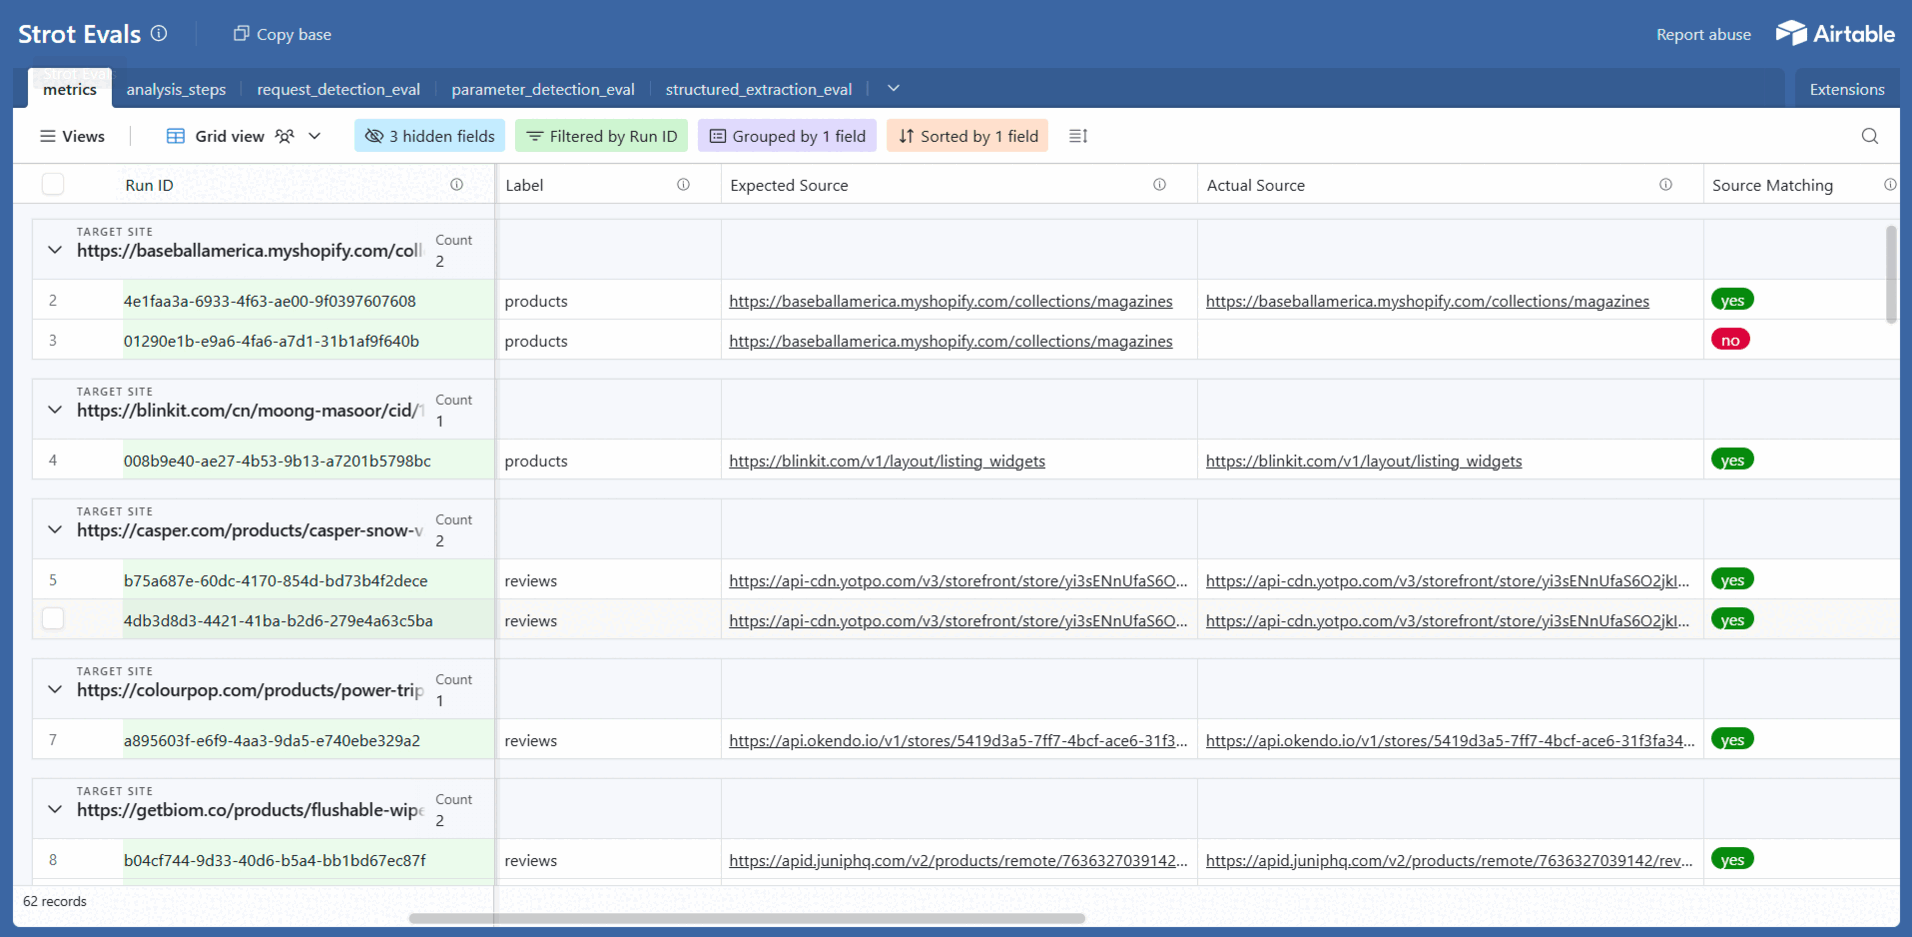
Task: Collapse the blinkit.com group
Action: click(55, 410)
